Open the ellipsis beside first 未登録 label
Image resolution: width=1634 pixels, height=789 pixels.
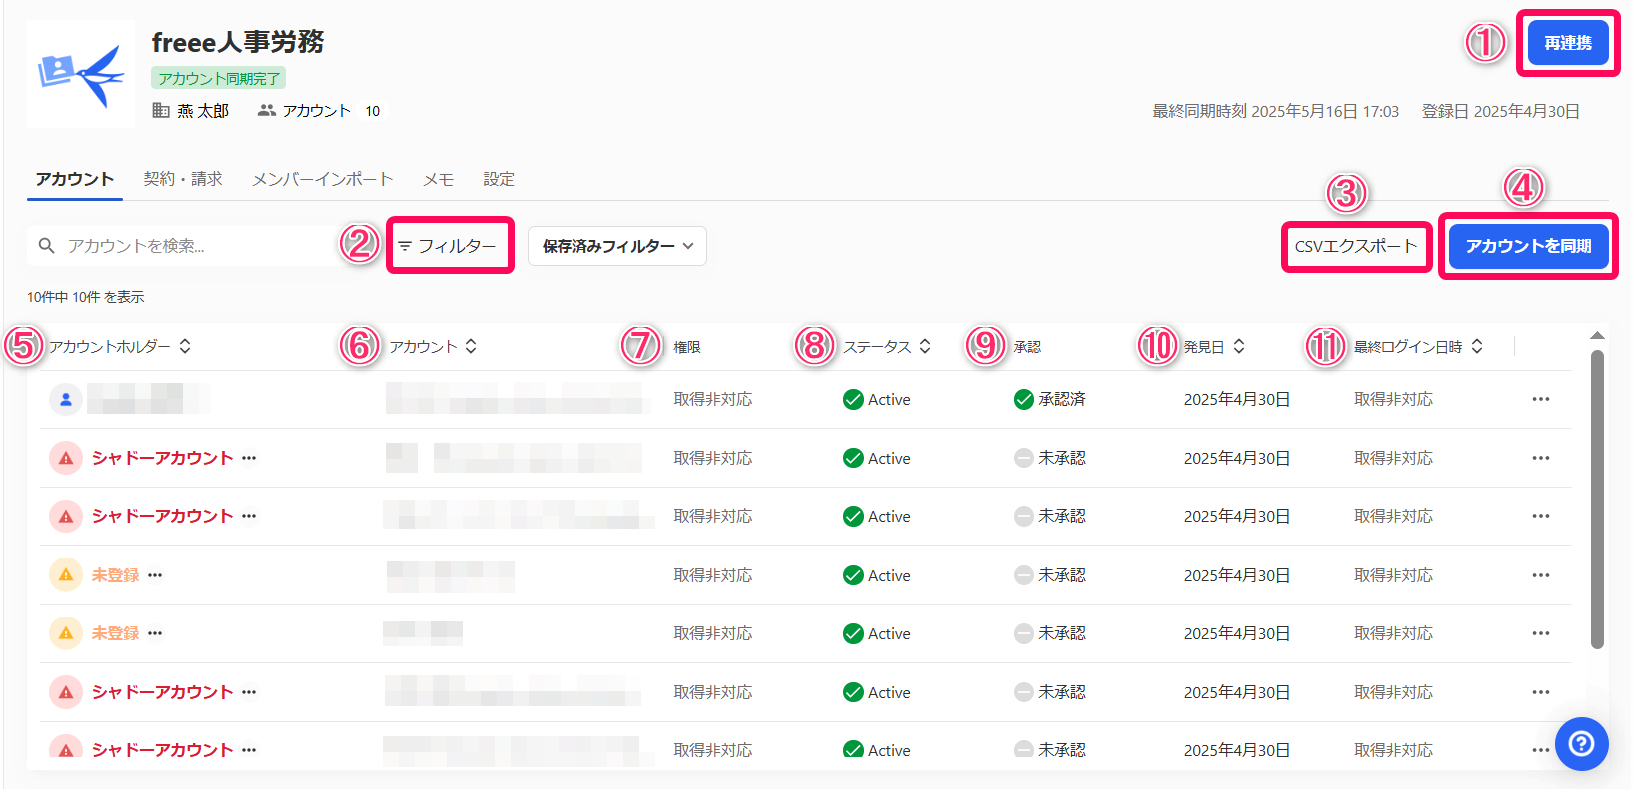coord(155,575)
